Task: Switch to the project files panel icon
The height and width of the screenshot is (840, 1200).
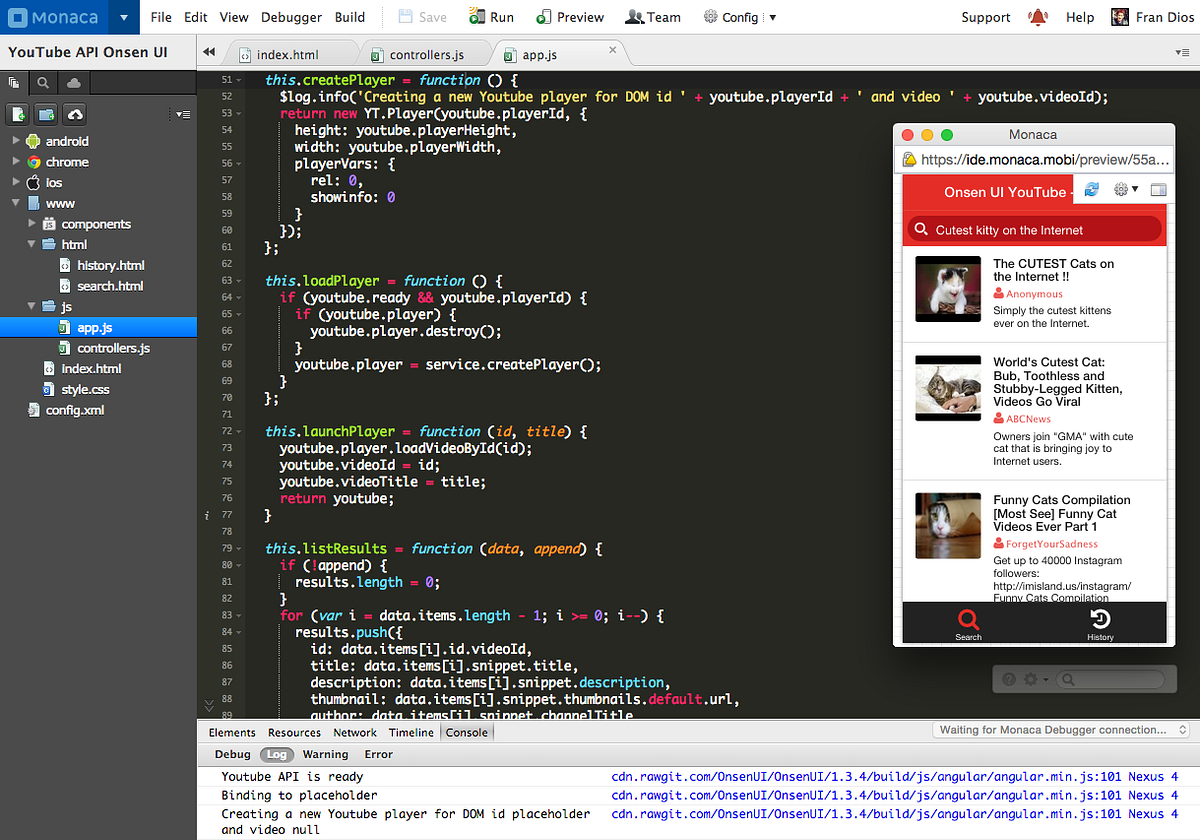Action: 14,83
